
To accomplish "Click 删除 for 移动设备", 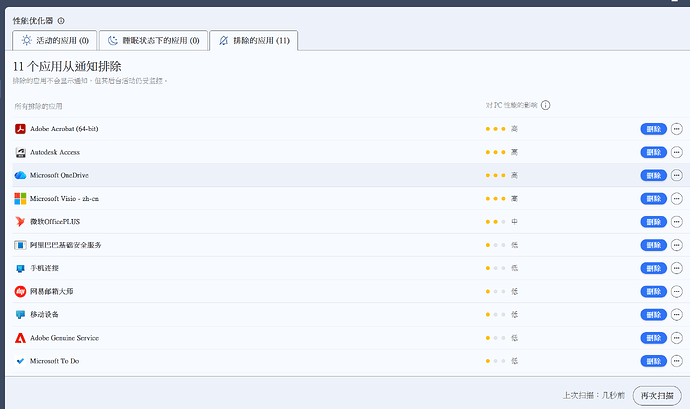I will coord(653,315).
